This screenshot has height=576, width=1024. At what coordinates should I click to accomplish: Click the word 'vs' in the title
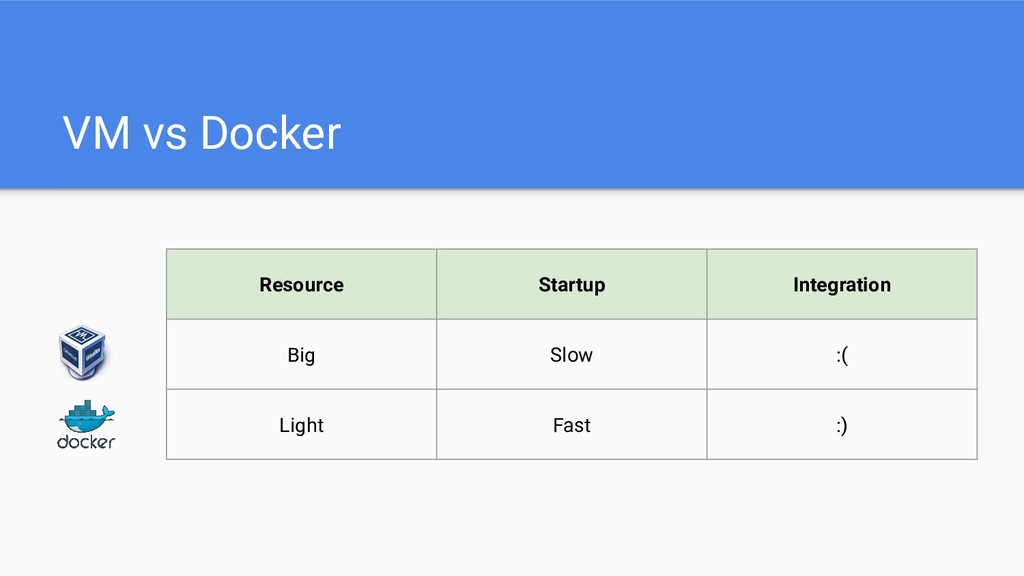(x=163, y=133)
